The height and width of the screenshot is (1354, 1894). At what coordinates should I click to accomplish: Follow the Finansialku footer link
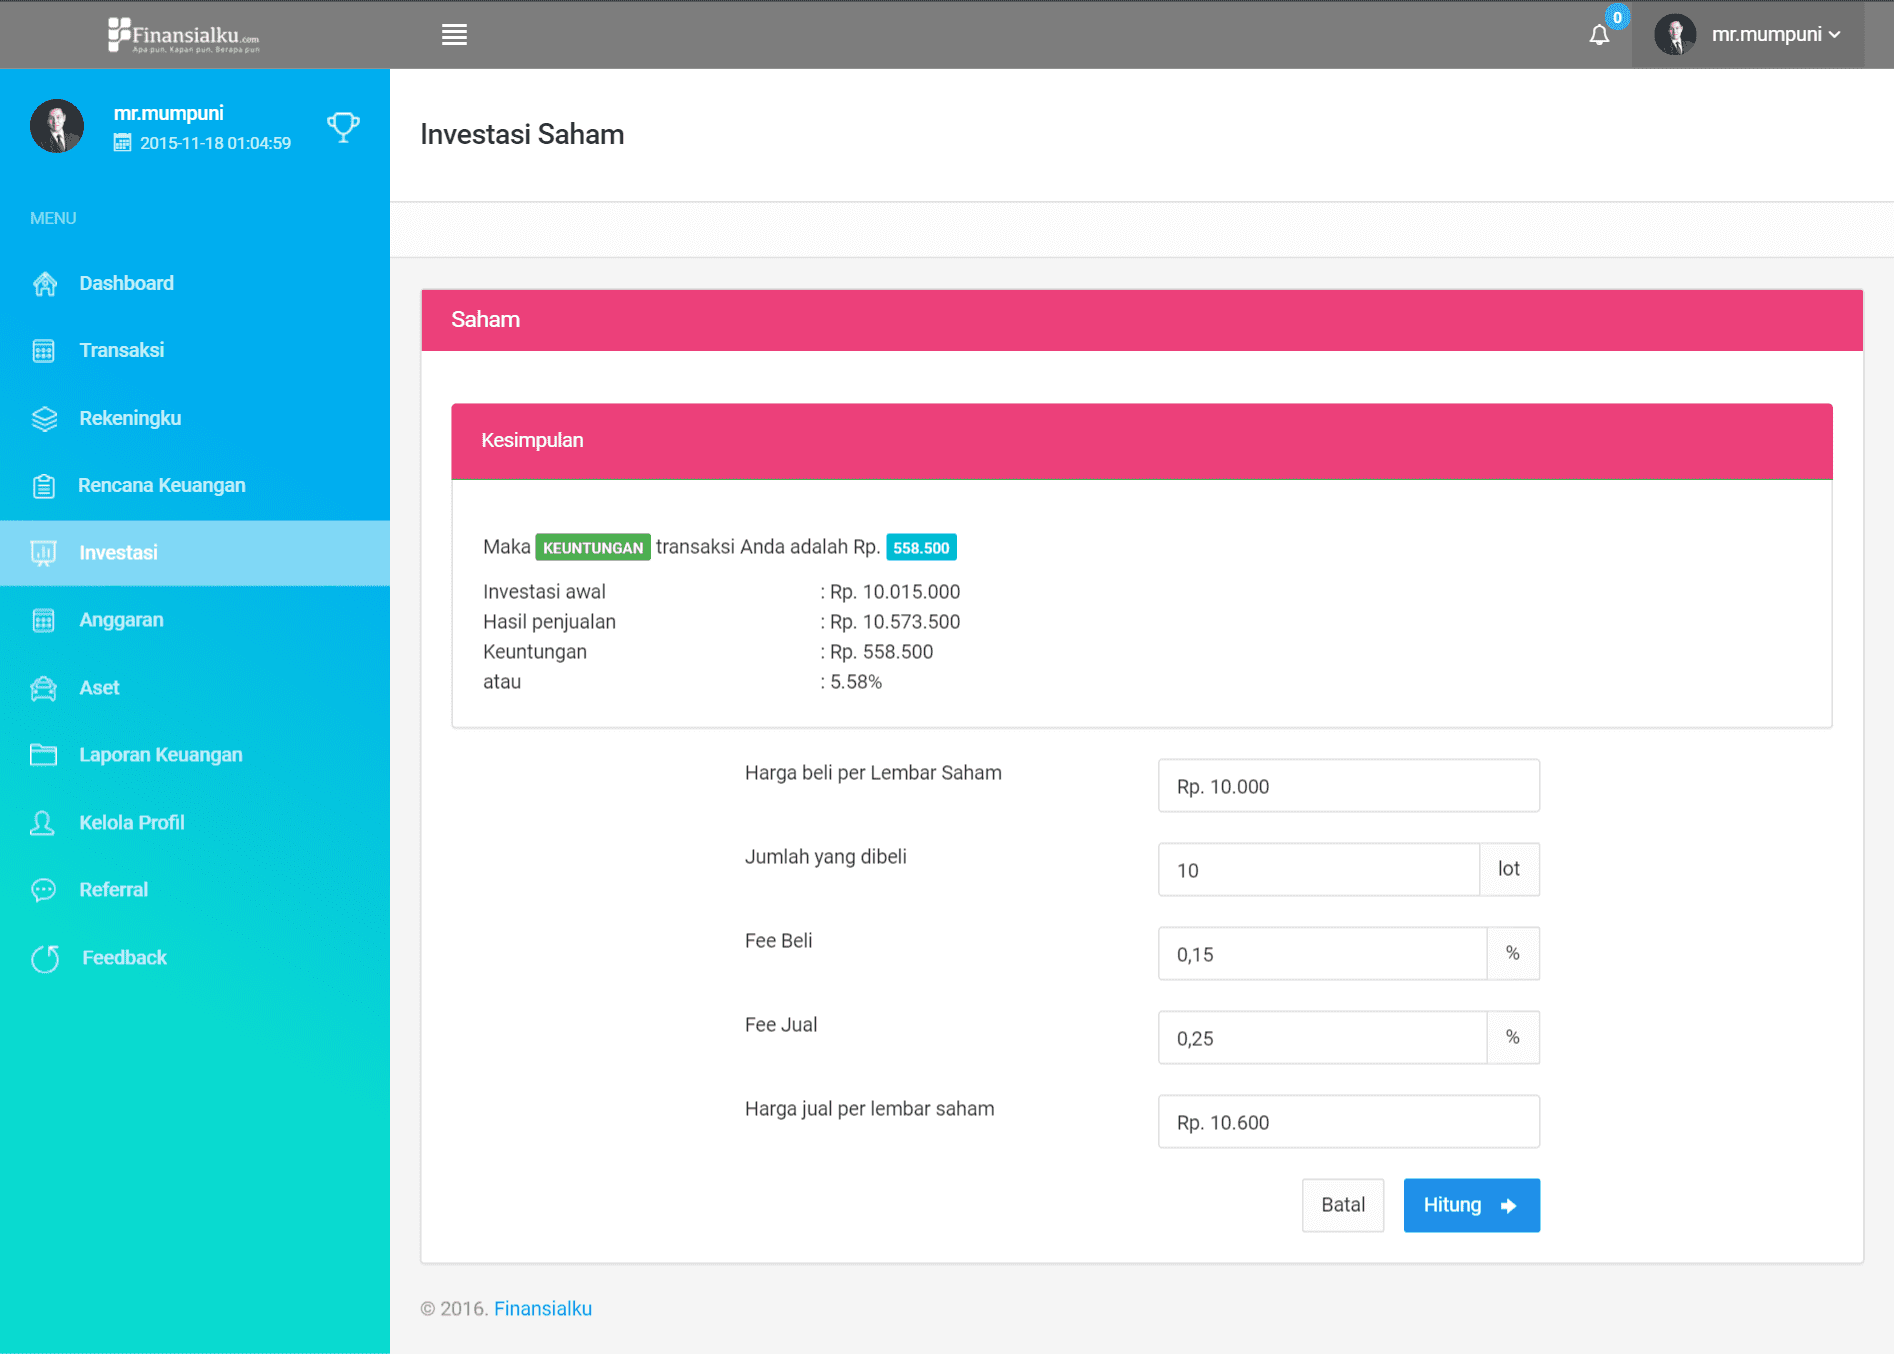coord(542,1308)
